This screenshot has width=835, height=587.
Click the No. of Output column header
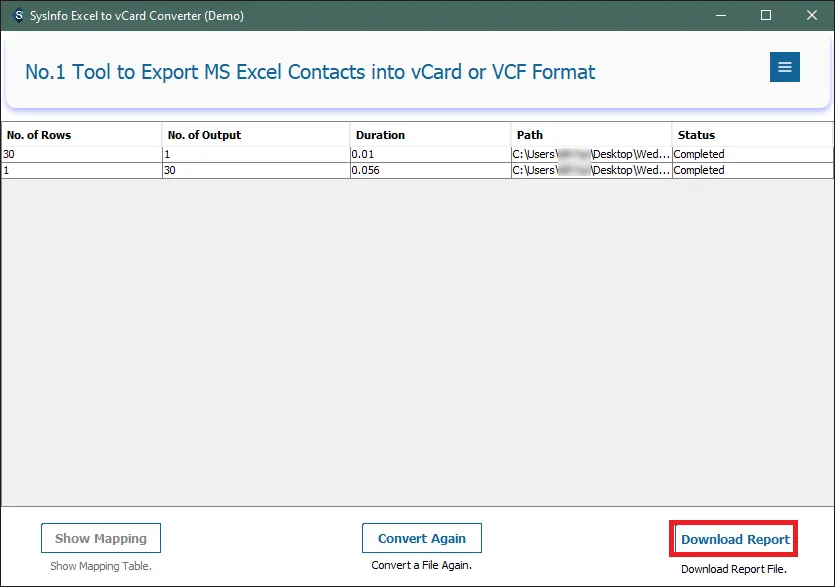[255, 135]
